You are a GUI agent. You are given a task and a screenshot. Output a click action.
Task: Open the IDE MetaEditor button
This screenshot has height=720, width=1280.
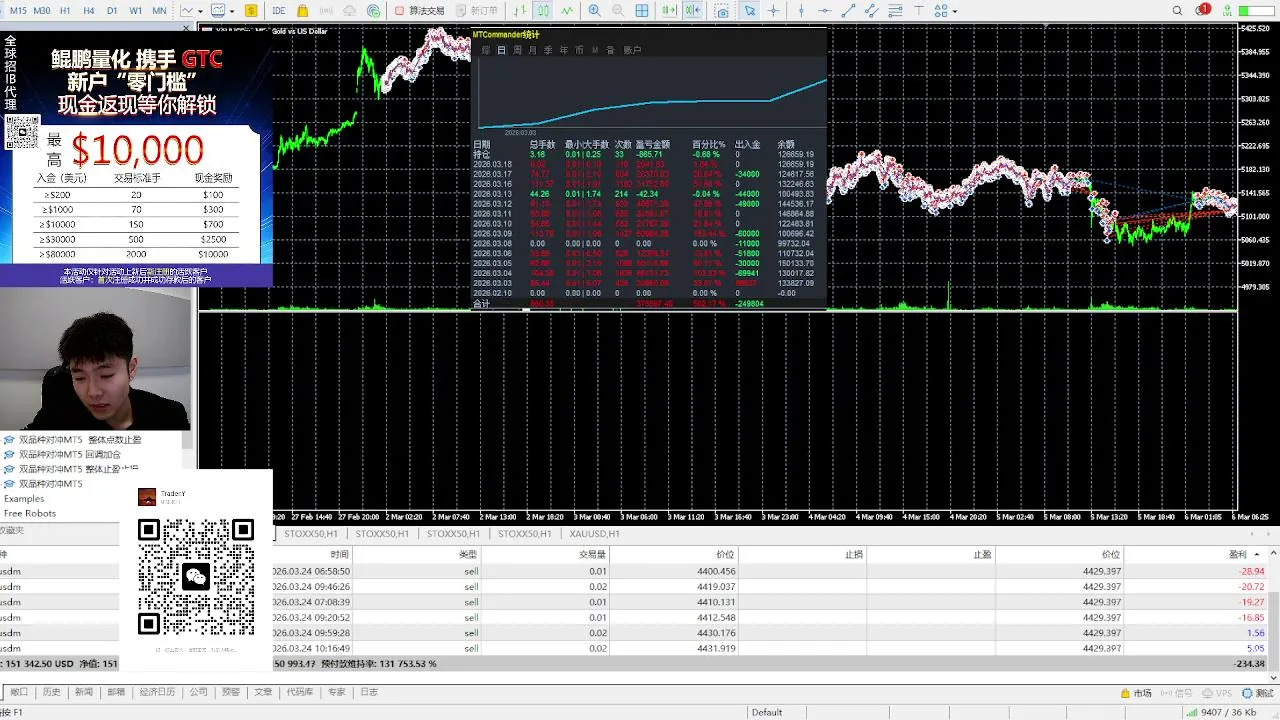[279, 10]
